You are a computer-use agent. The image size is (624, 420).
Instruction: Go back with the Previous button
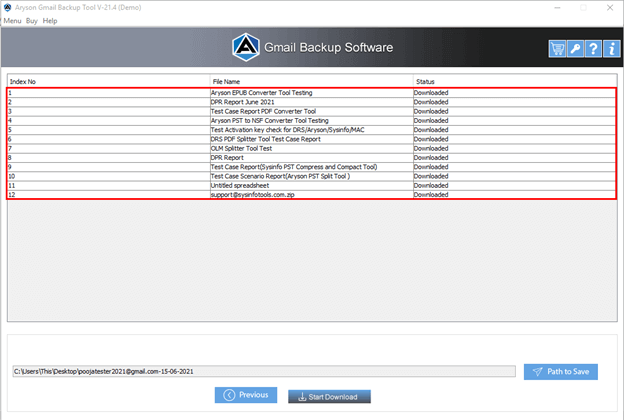[246, 395]
